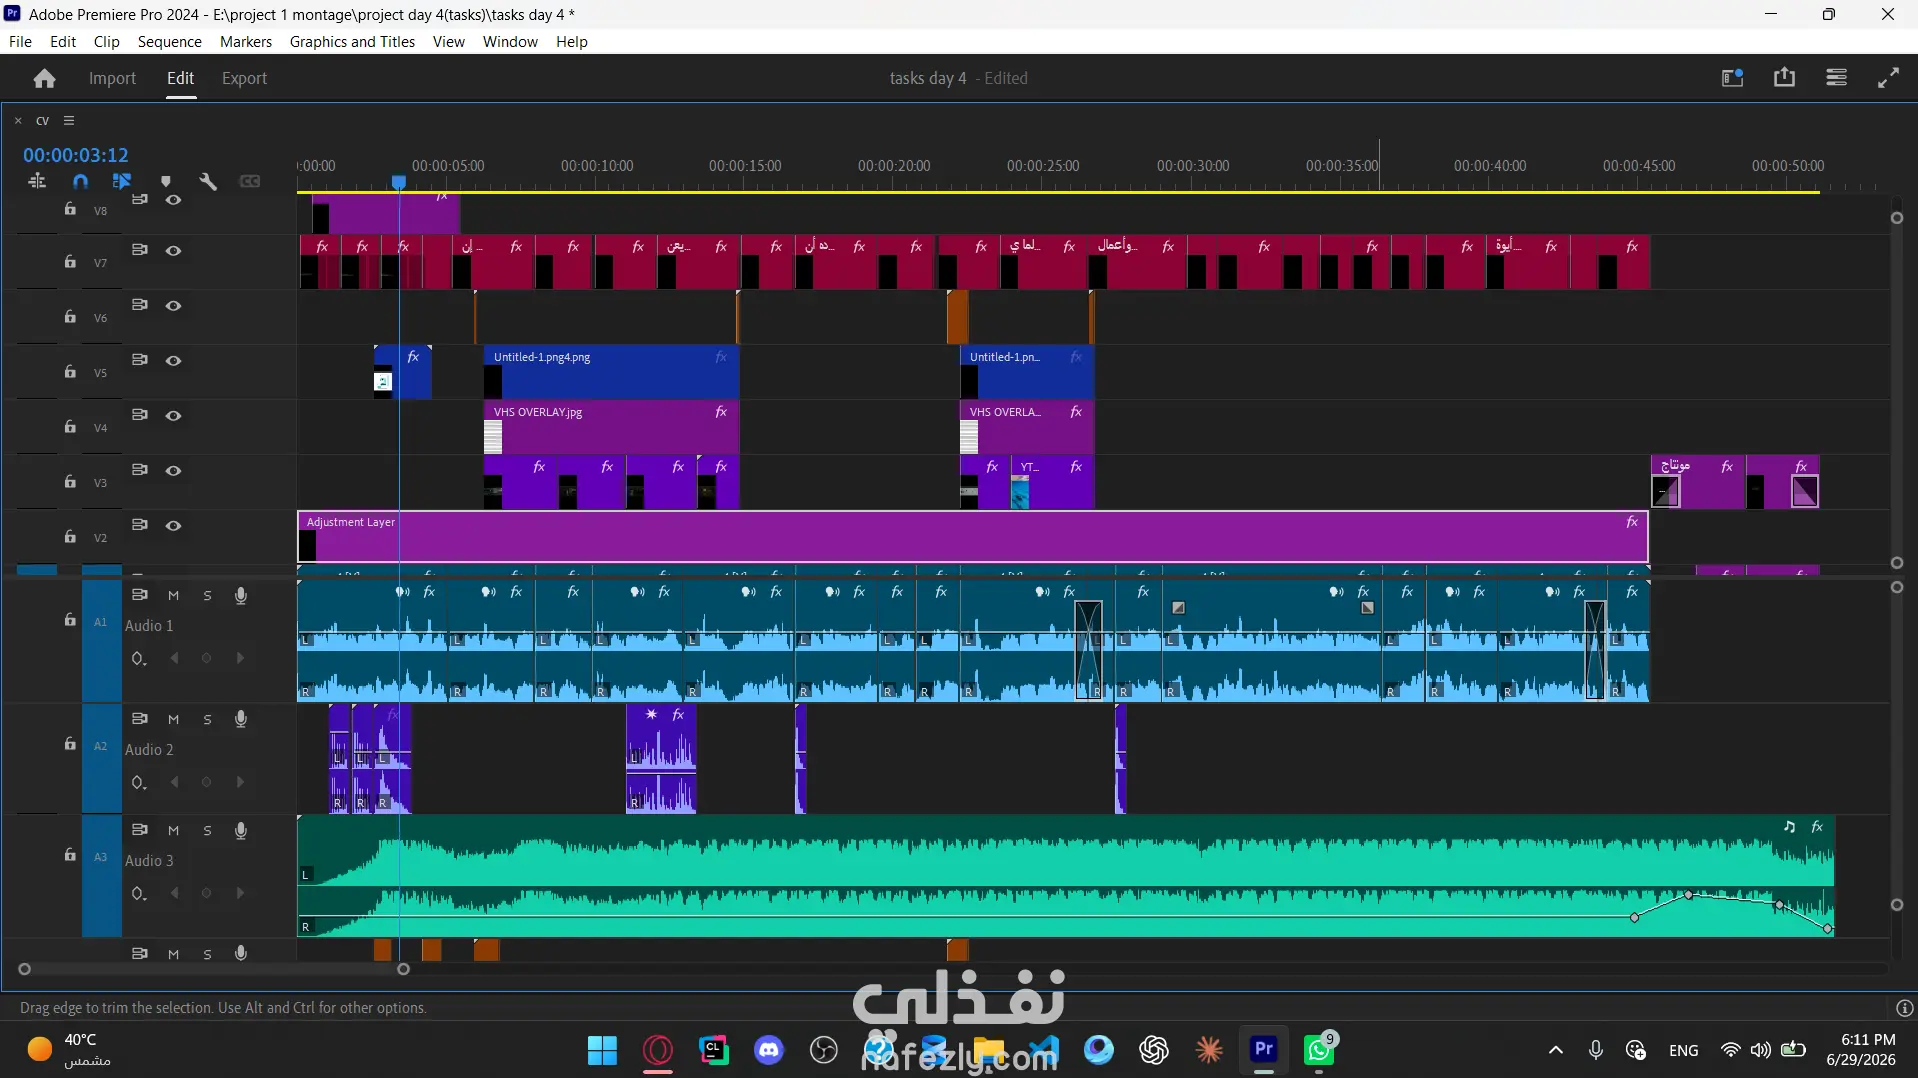1918x1078 pixels.
Task: Click the fx badge on the Audio 3 clip
Action: [x=1817, y=827]
